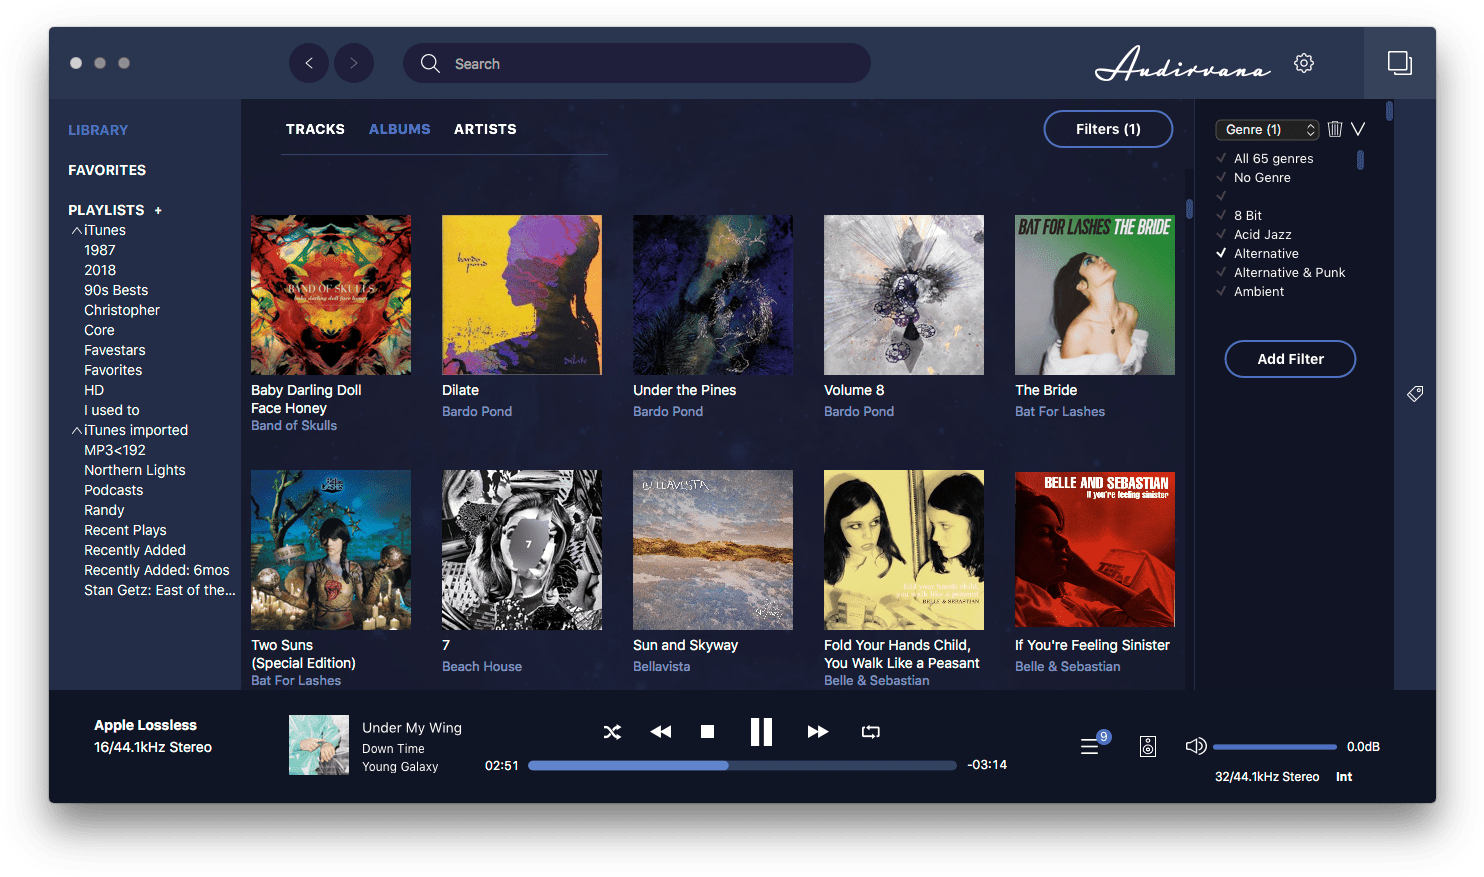Open FAVORITES in sidebar
1484x877 pixels.
point(107,170)
